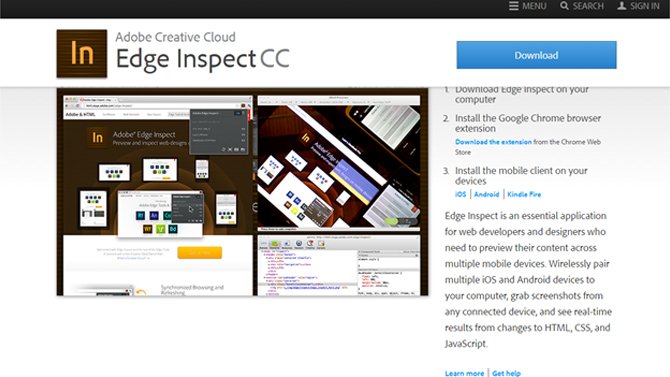Click the Adobe Creative Cloud heading text
Screen dimensions: 670x377
click(x=175, y=37)
